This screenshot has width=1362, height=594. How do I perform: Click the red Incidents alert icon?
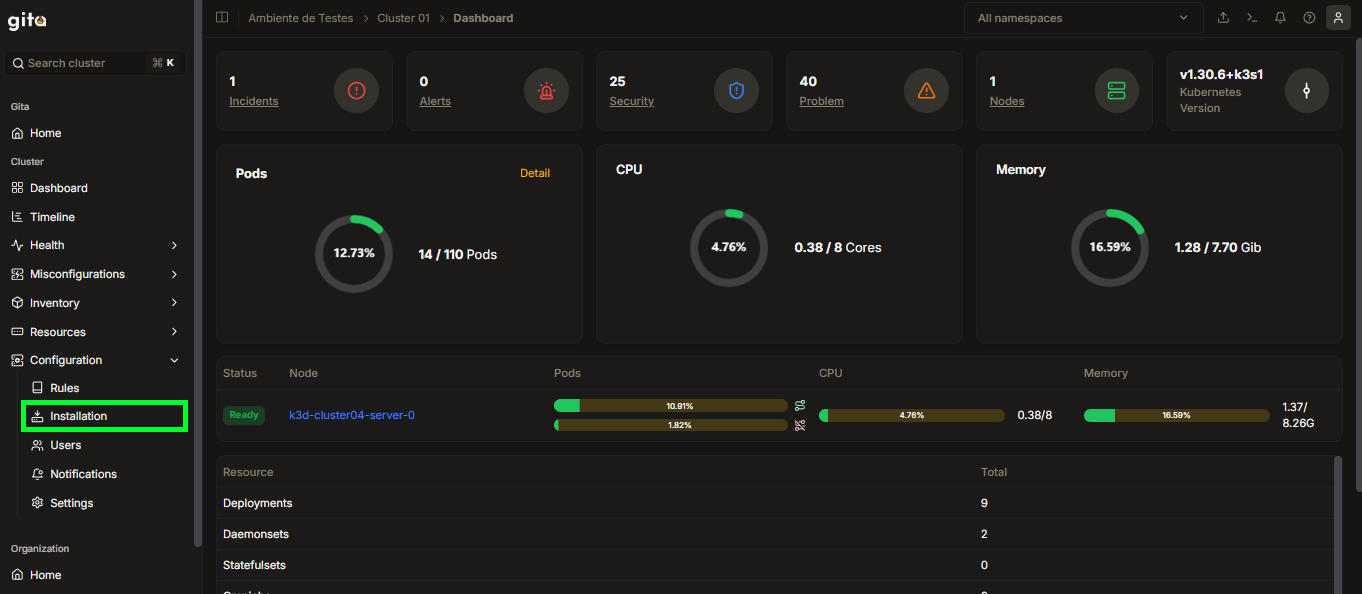click(x=357, y=91)
